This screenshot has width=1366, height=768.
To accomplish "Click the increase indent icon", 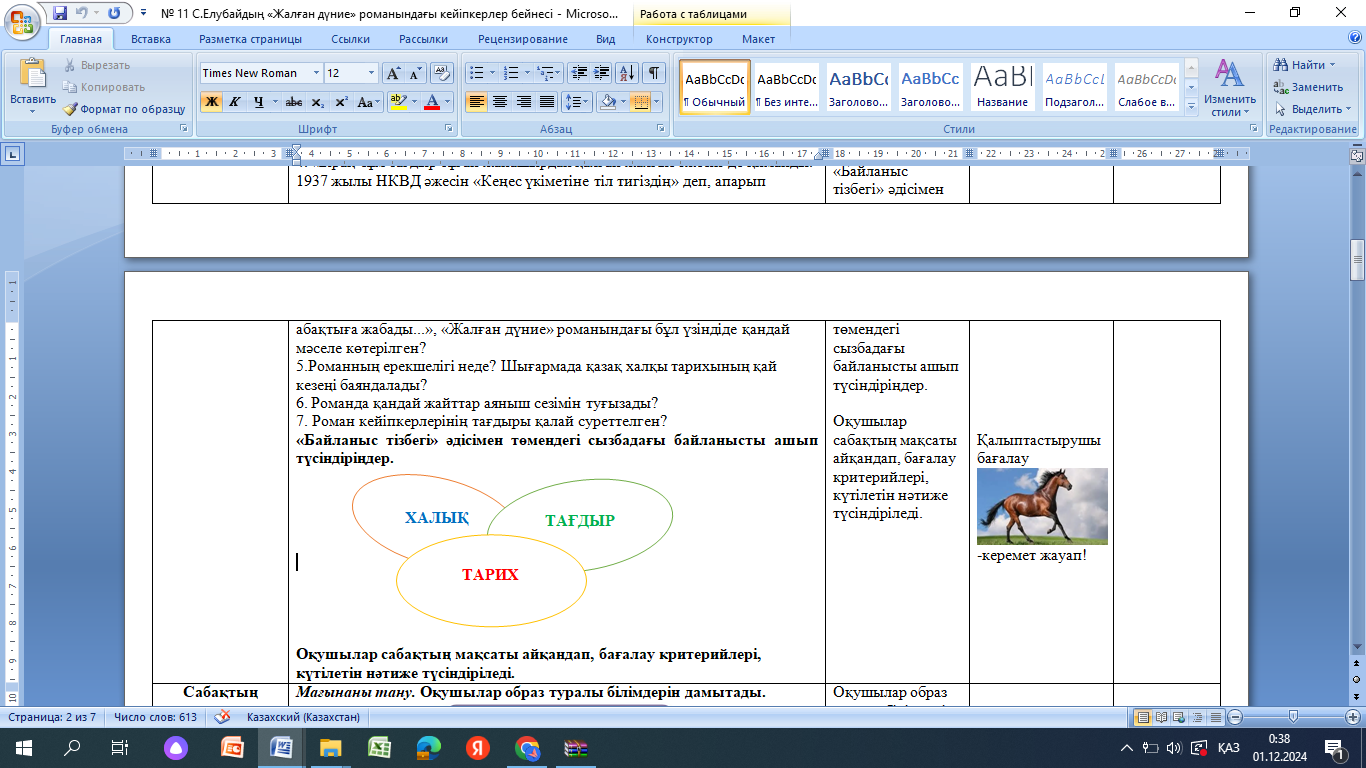I will (601, 73).
